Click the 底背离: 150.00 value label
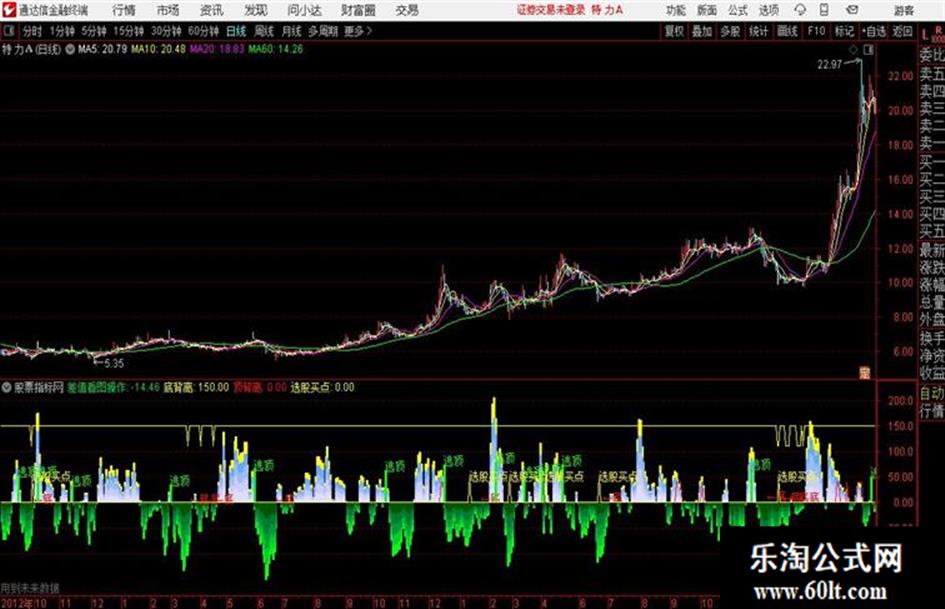Image resolution: width=945 pixels, height=609 pixels. (196, 388)
